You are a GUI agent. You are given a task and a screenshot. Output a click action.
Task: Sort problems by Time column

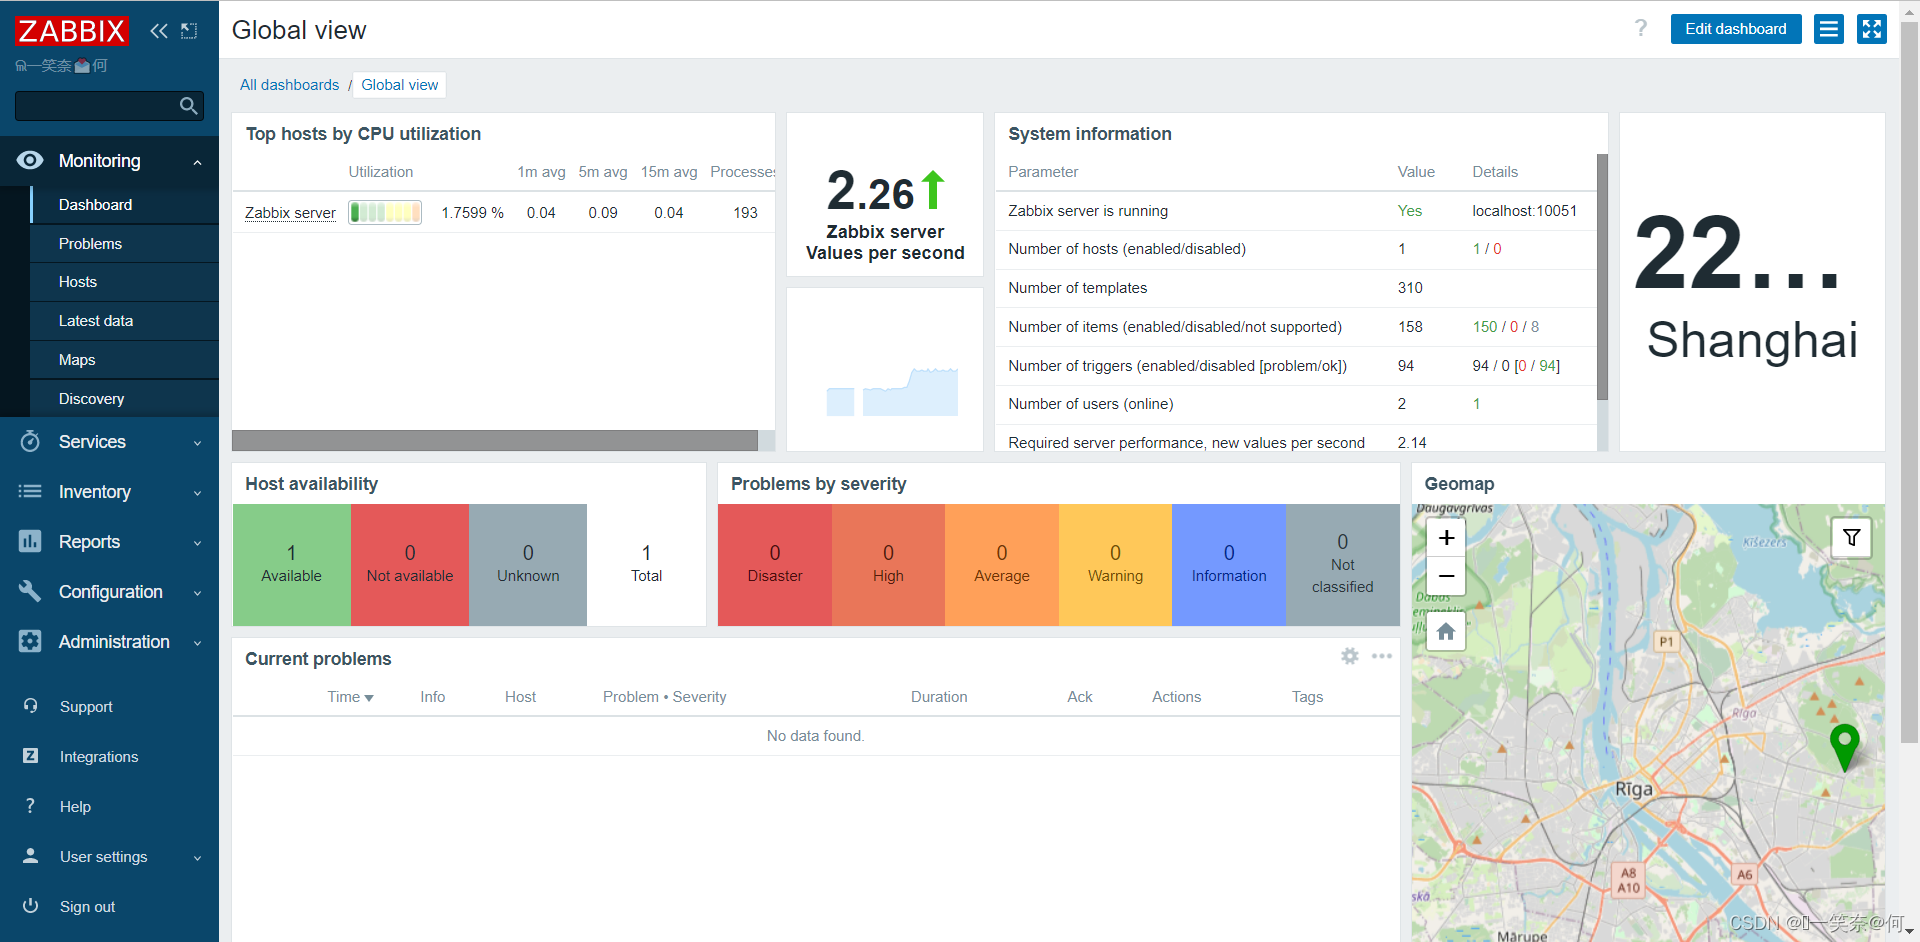click(350, 697)
